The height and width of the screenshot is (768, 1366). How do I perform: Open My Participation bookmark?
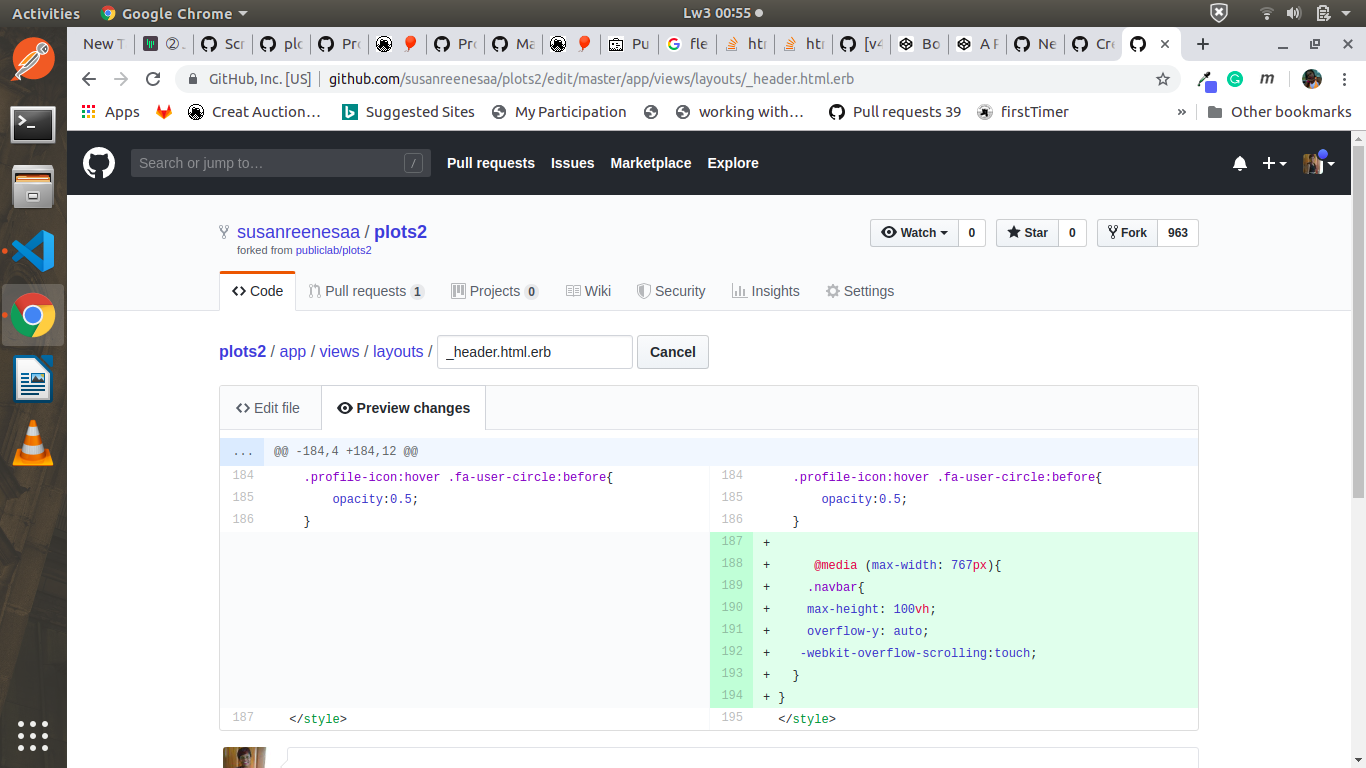[559, 112]
